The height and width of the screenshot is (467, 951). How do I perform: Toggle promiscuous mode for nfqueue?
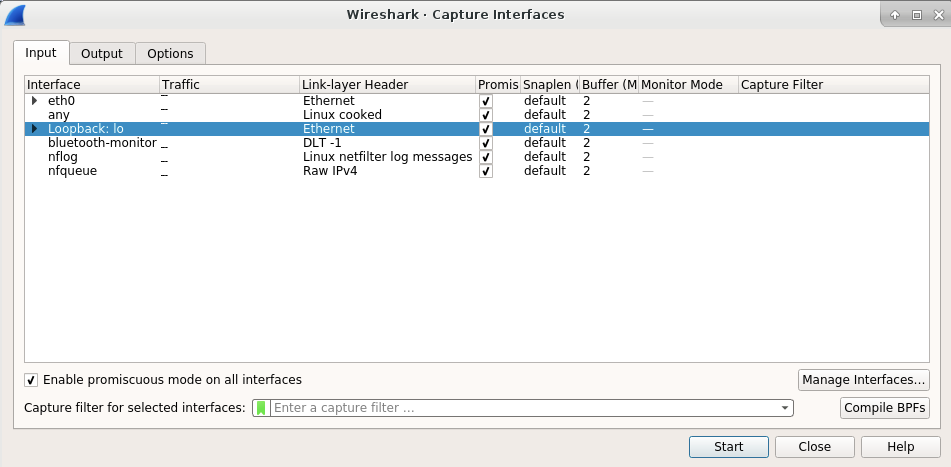pyautogui.click(x=486, y=170)
